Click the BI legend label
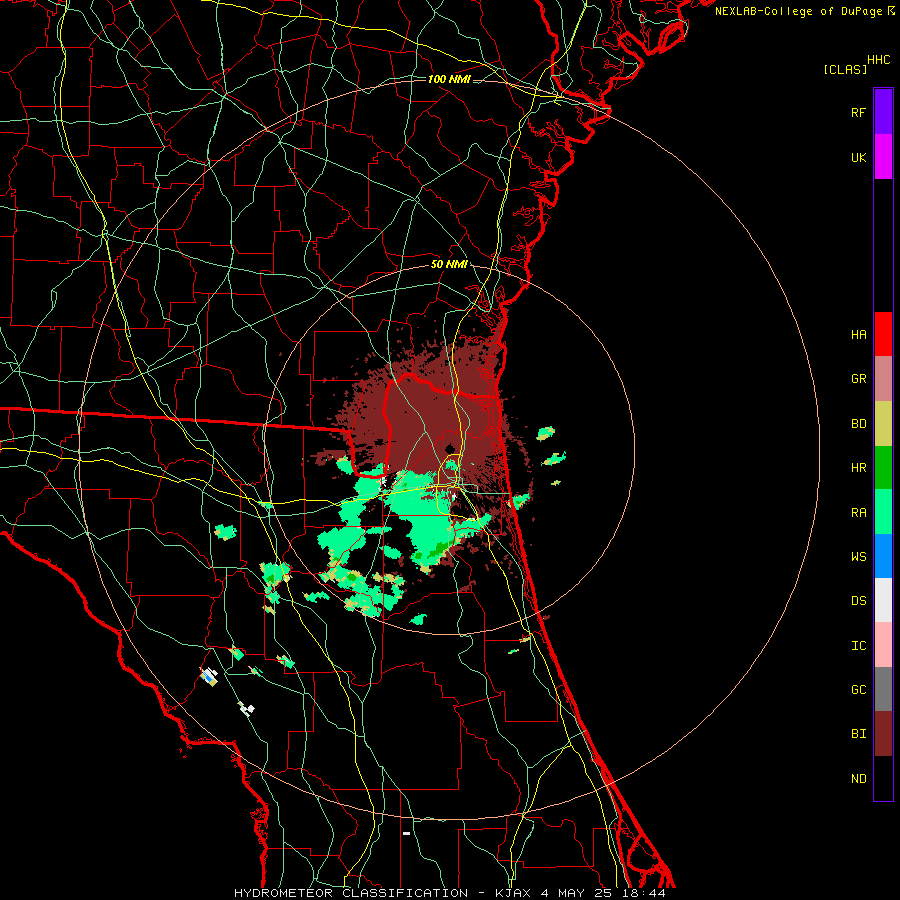900x900 pixels. pyautogui.click(x=858, y=734)
